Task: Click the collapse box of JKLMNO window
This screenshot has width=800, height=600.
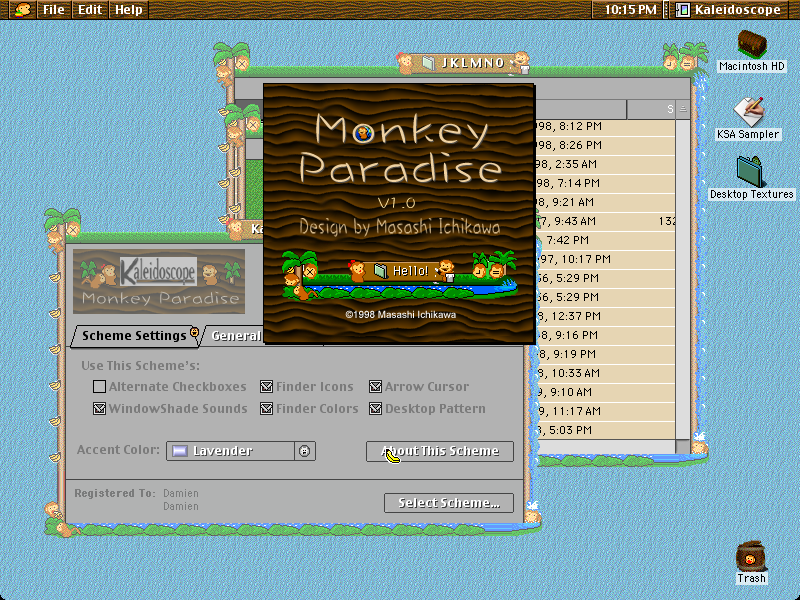Action: [x=687, y=64]
